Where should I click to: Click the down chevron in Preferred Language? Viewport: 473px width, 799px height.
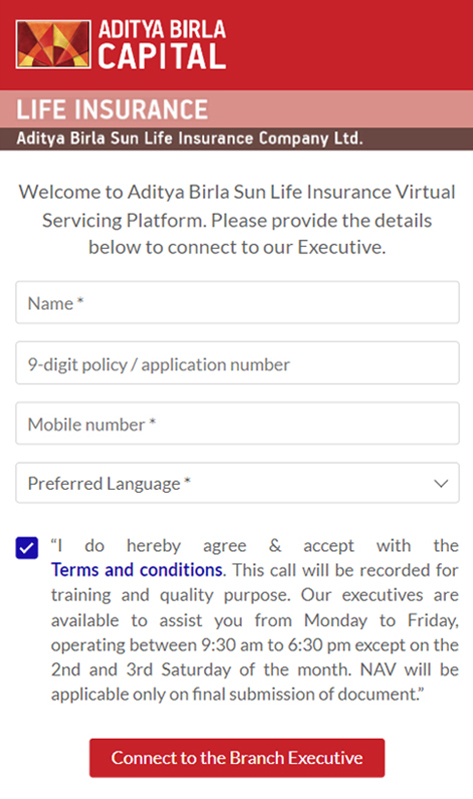(441, 483)
